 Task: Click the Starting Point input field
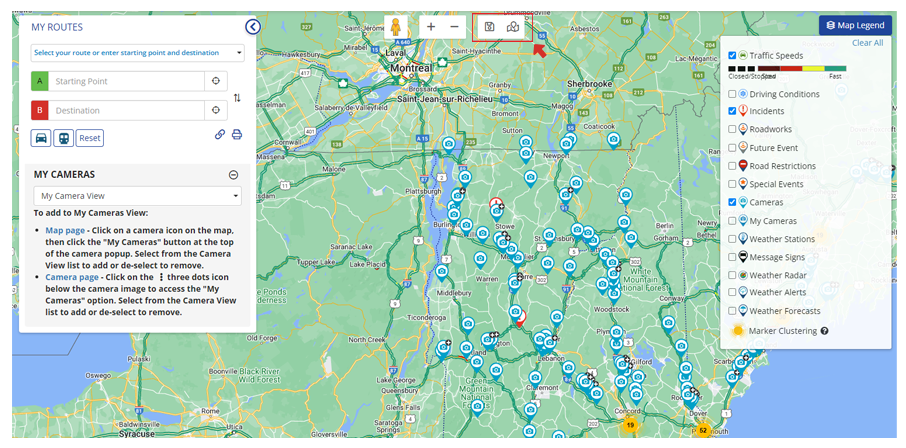[x=125, y=81]
